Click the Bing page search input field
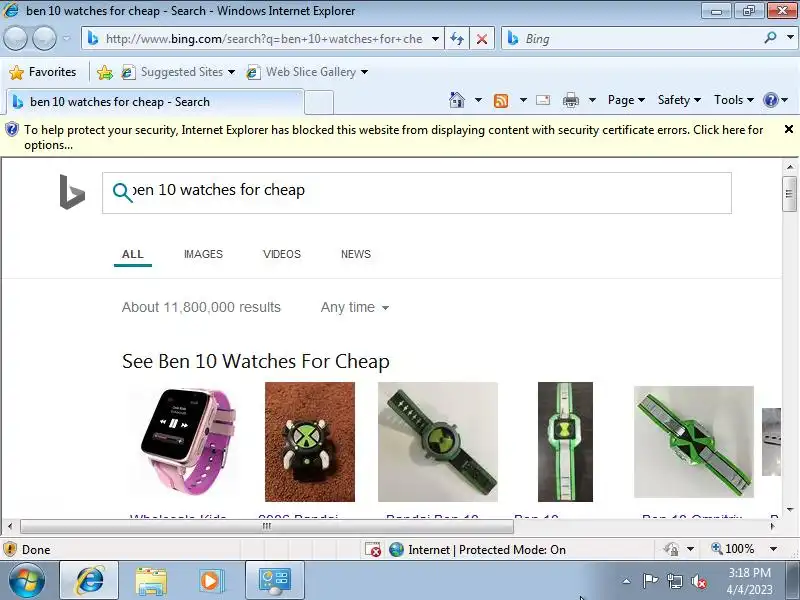 tap(416, 192)
